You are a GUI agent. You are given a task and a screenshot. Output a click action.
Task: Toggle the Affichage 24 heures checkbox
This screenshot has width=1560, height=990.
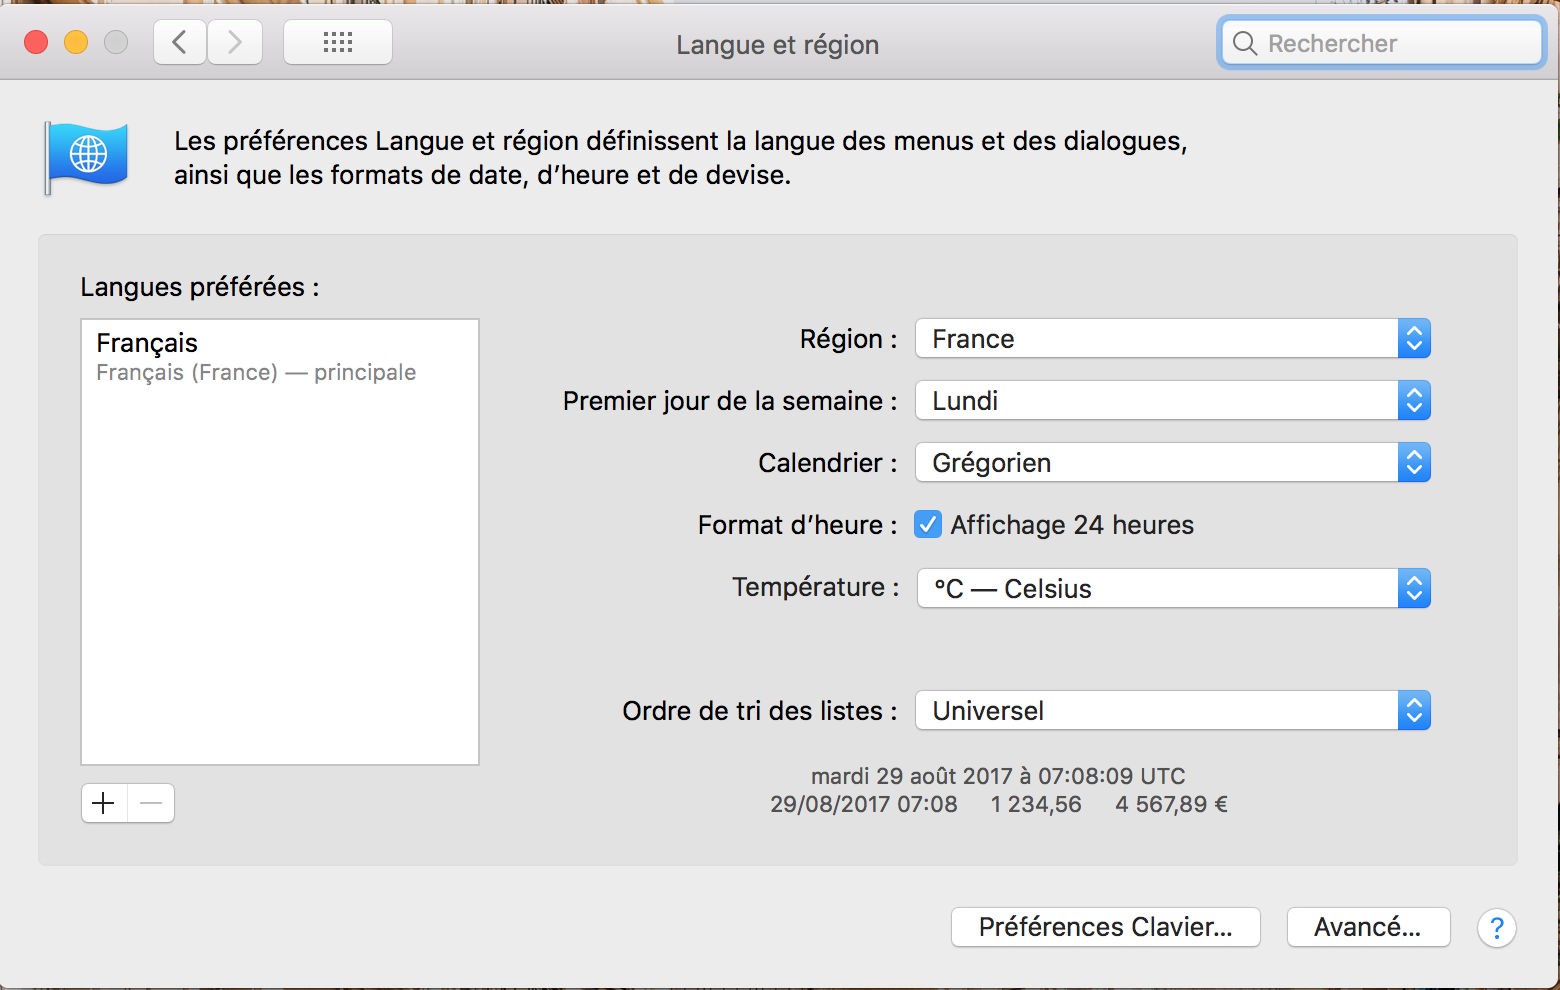[x=928, y=525]
